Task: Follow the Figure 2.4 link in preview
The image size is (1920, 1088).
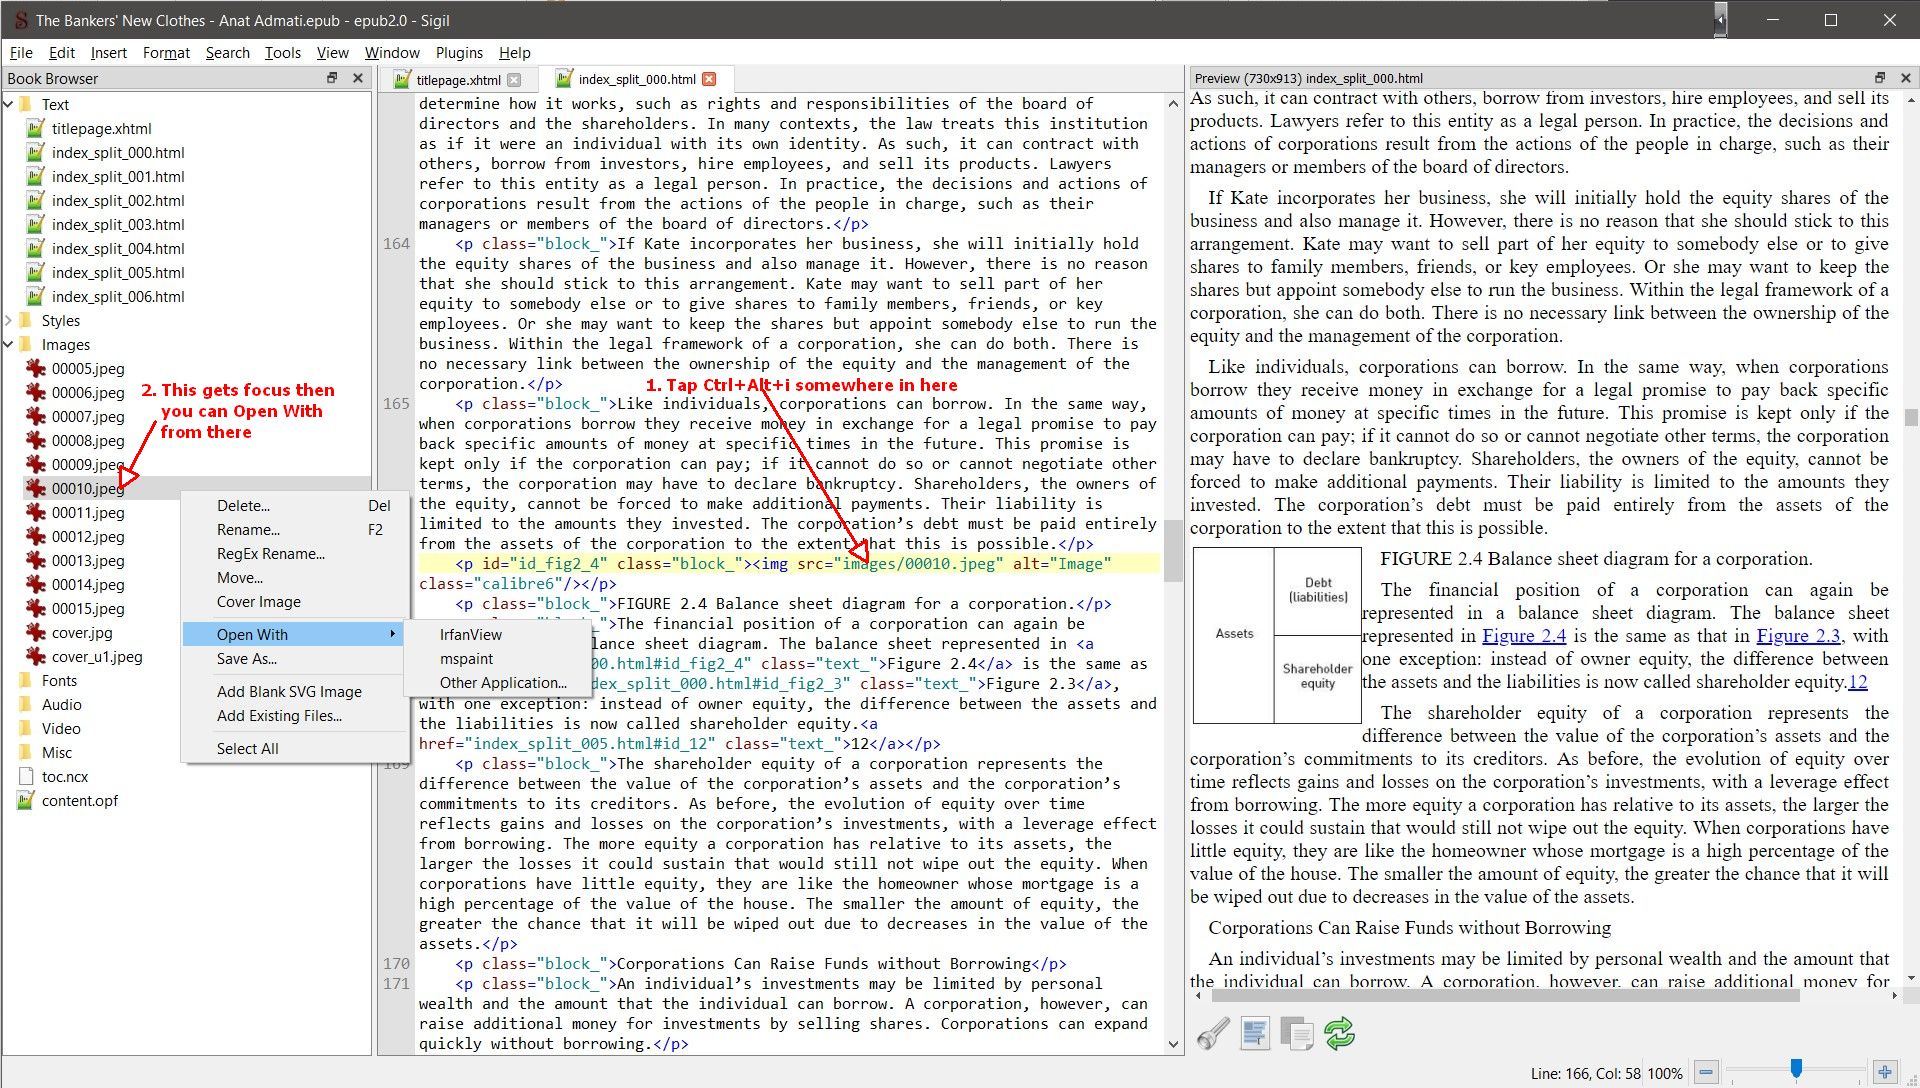Action: 1523,636
